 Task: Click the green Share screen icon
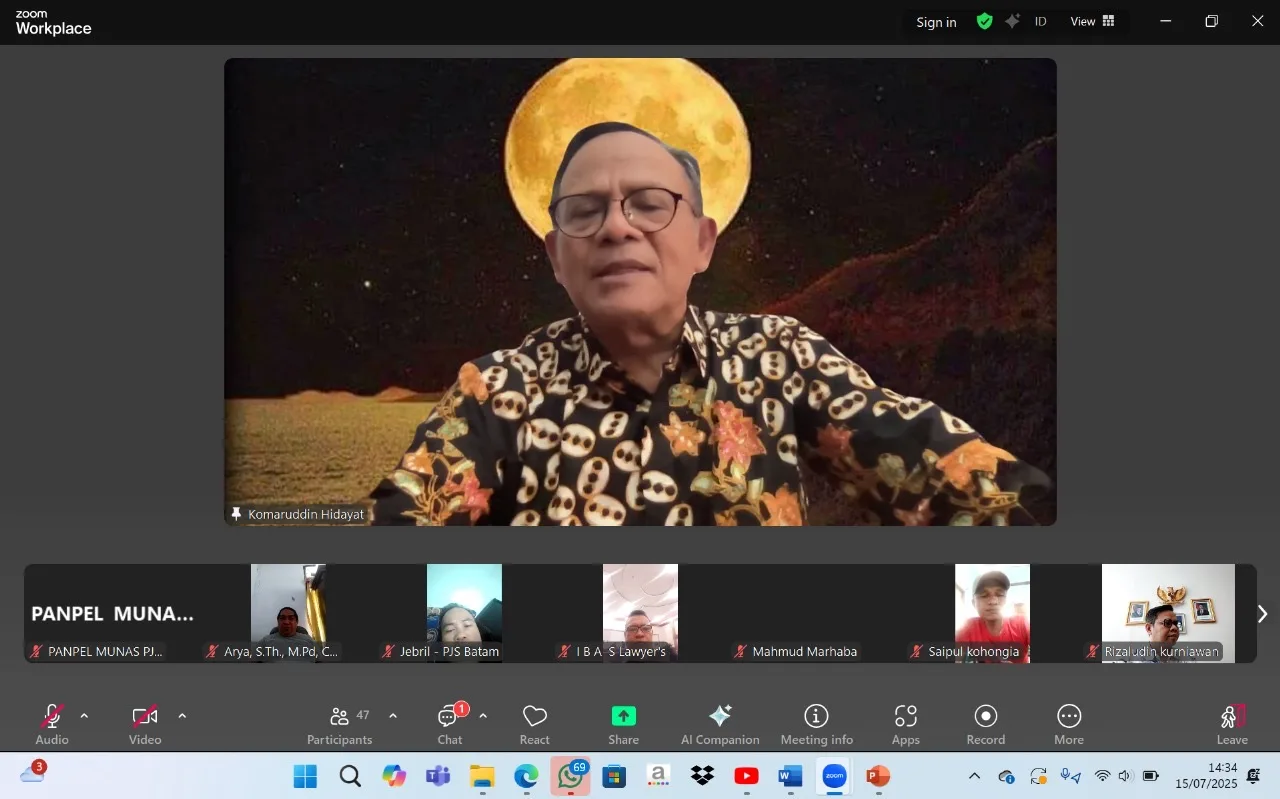(623, 716)
